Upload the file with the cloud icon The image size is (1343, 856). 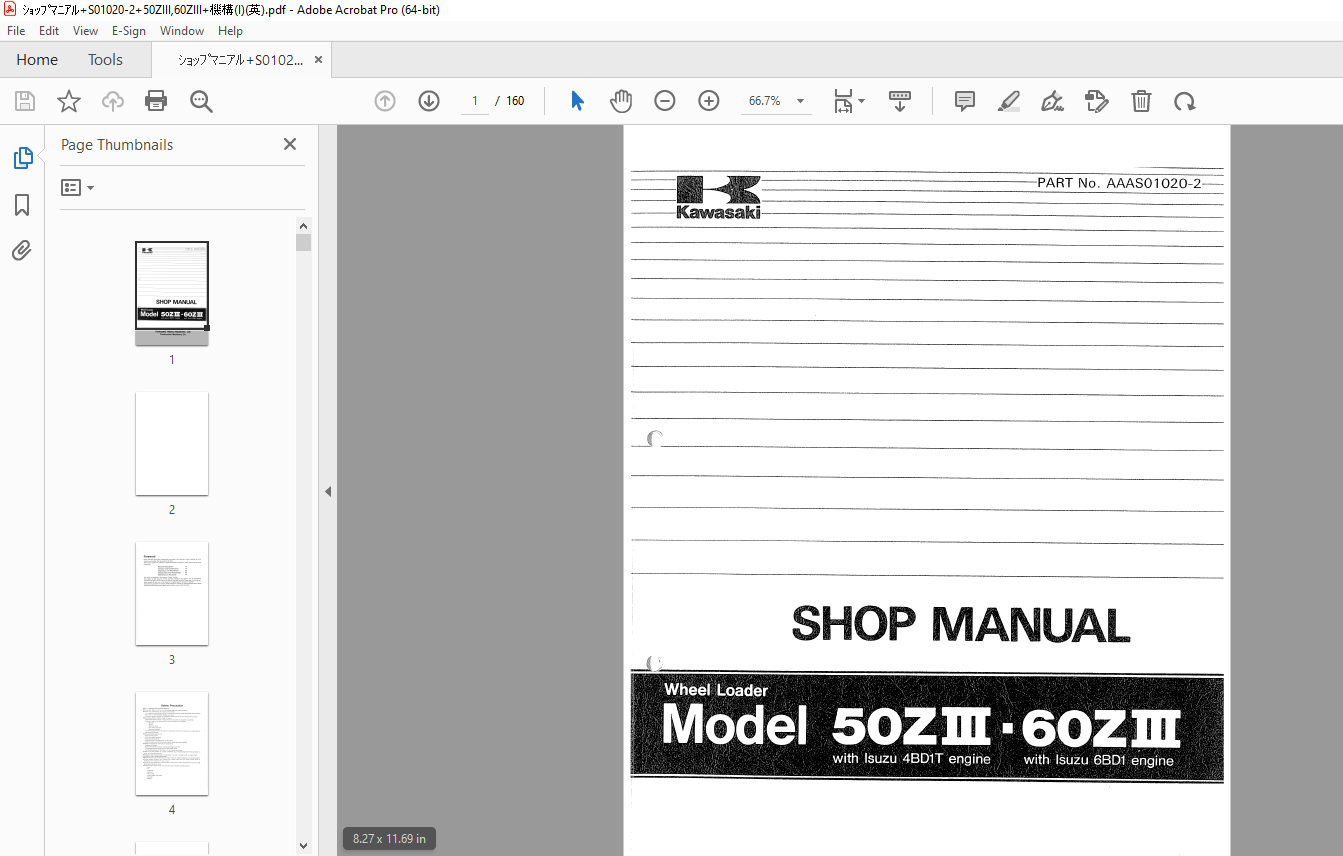(x=113, y=101)
